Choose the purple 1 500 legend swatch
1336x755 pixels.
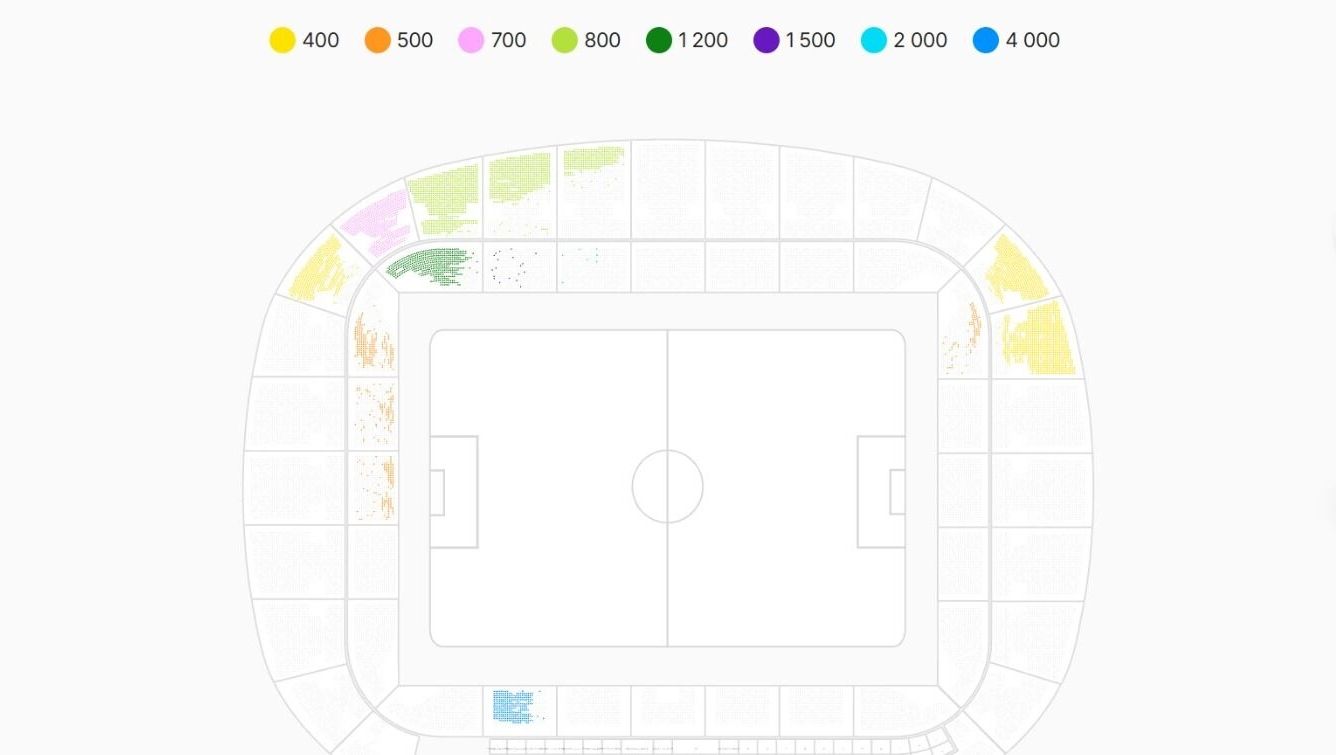pos(766,41)
